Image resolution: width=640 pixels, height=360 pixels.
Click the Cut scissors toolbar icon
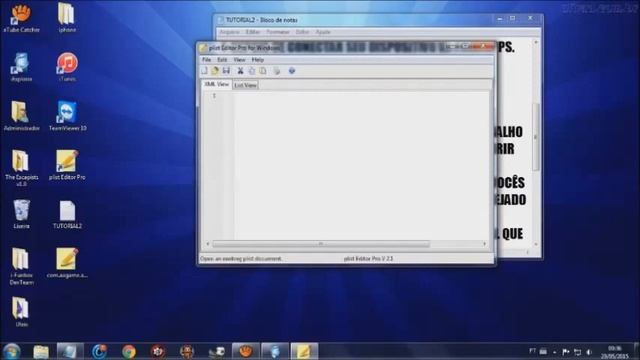click(240, 71)
